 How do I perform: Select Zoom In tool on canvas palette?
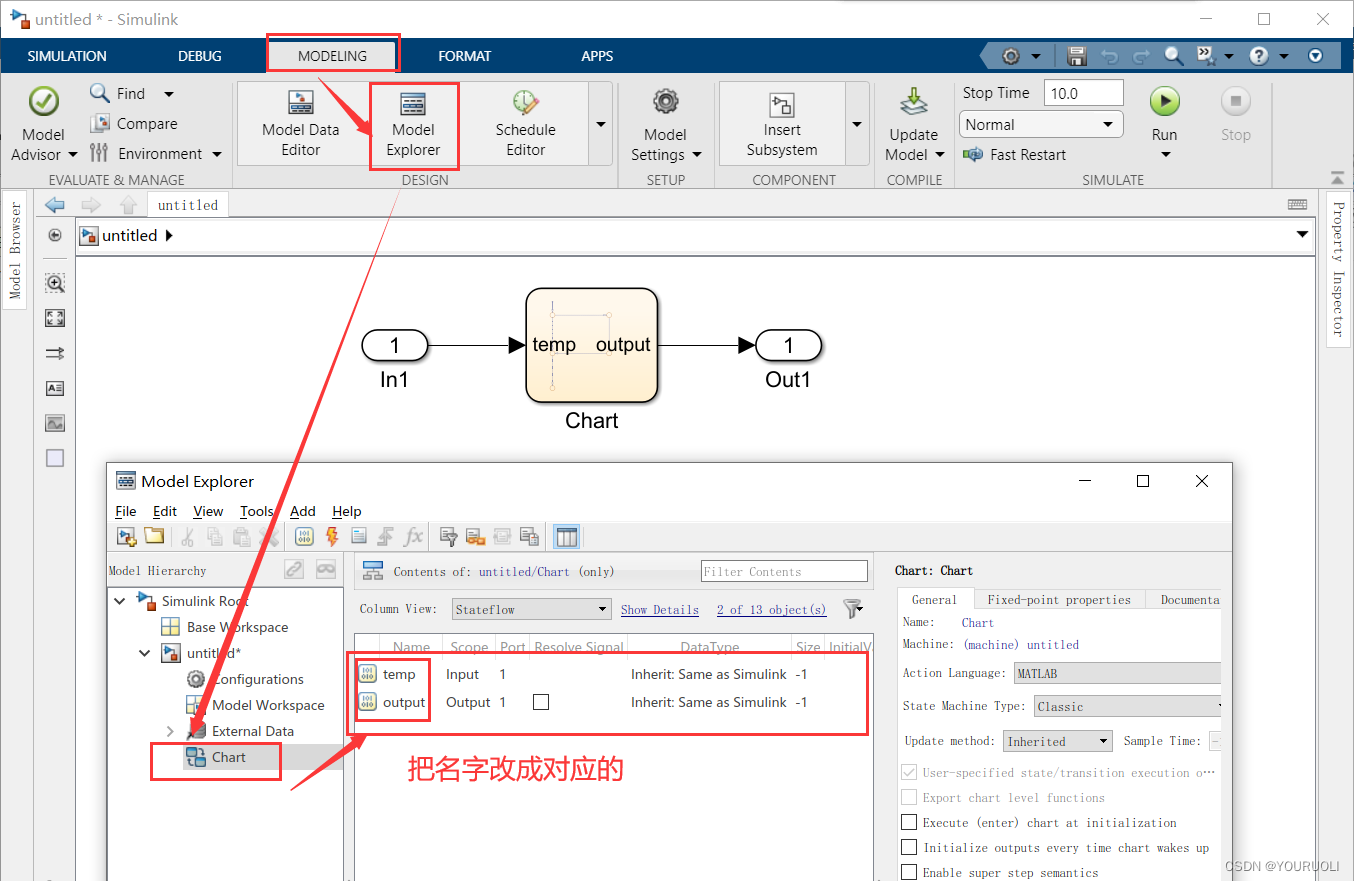point(55,283)
